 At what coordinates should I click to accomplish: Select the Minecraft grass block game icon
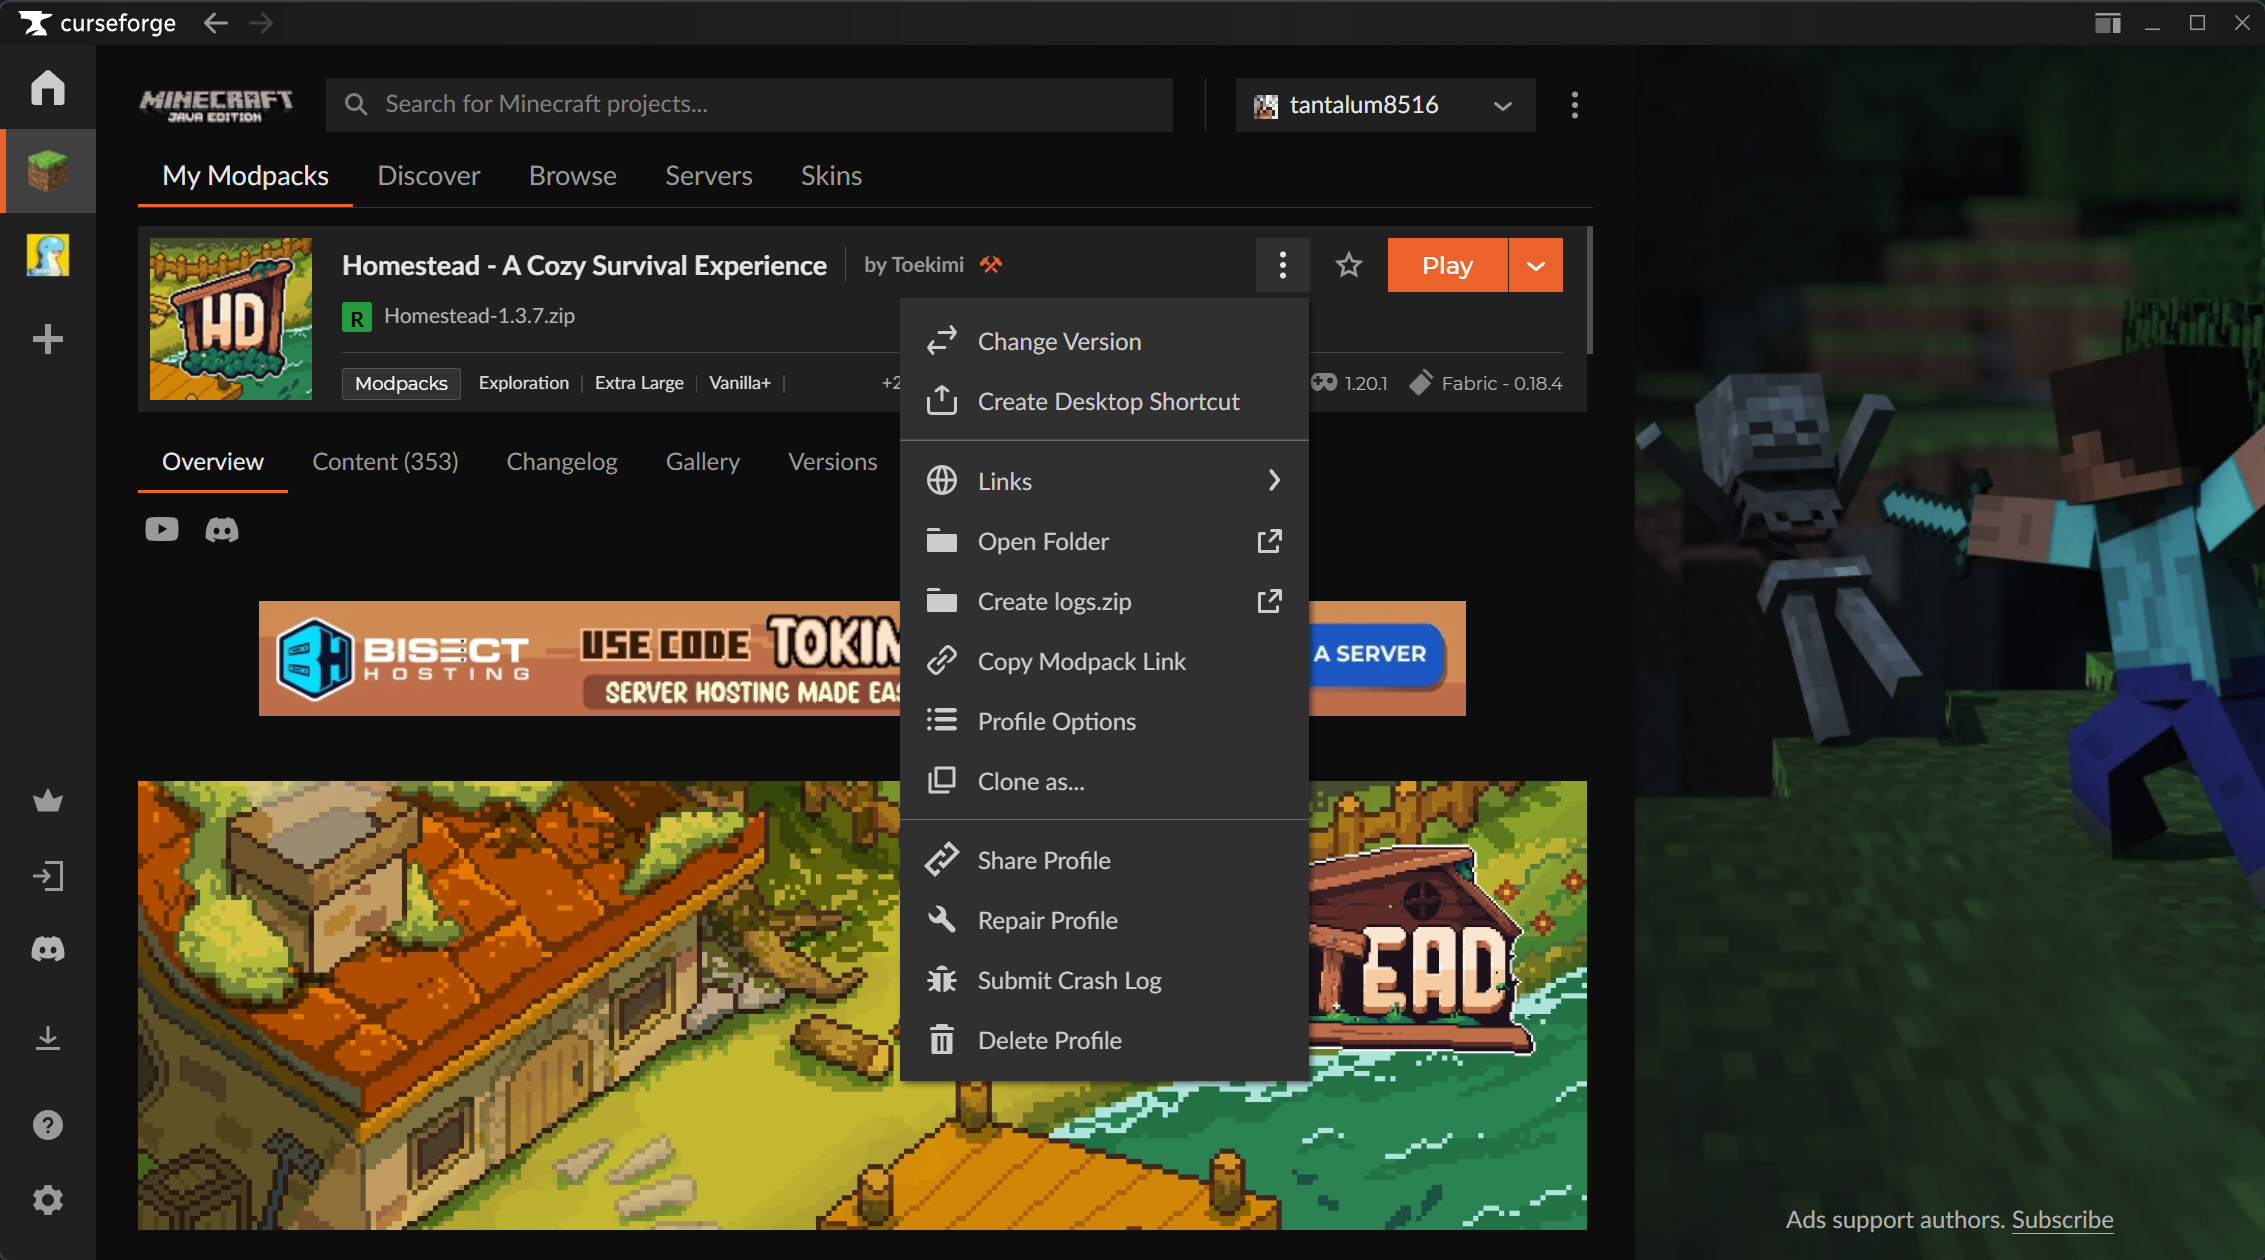tap(48, 171)
